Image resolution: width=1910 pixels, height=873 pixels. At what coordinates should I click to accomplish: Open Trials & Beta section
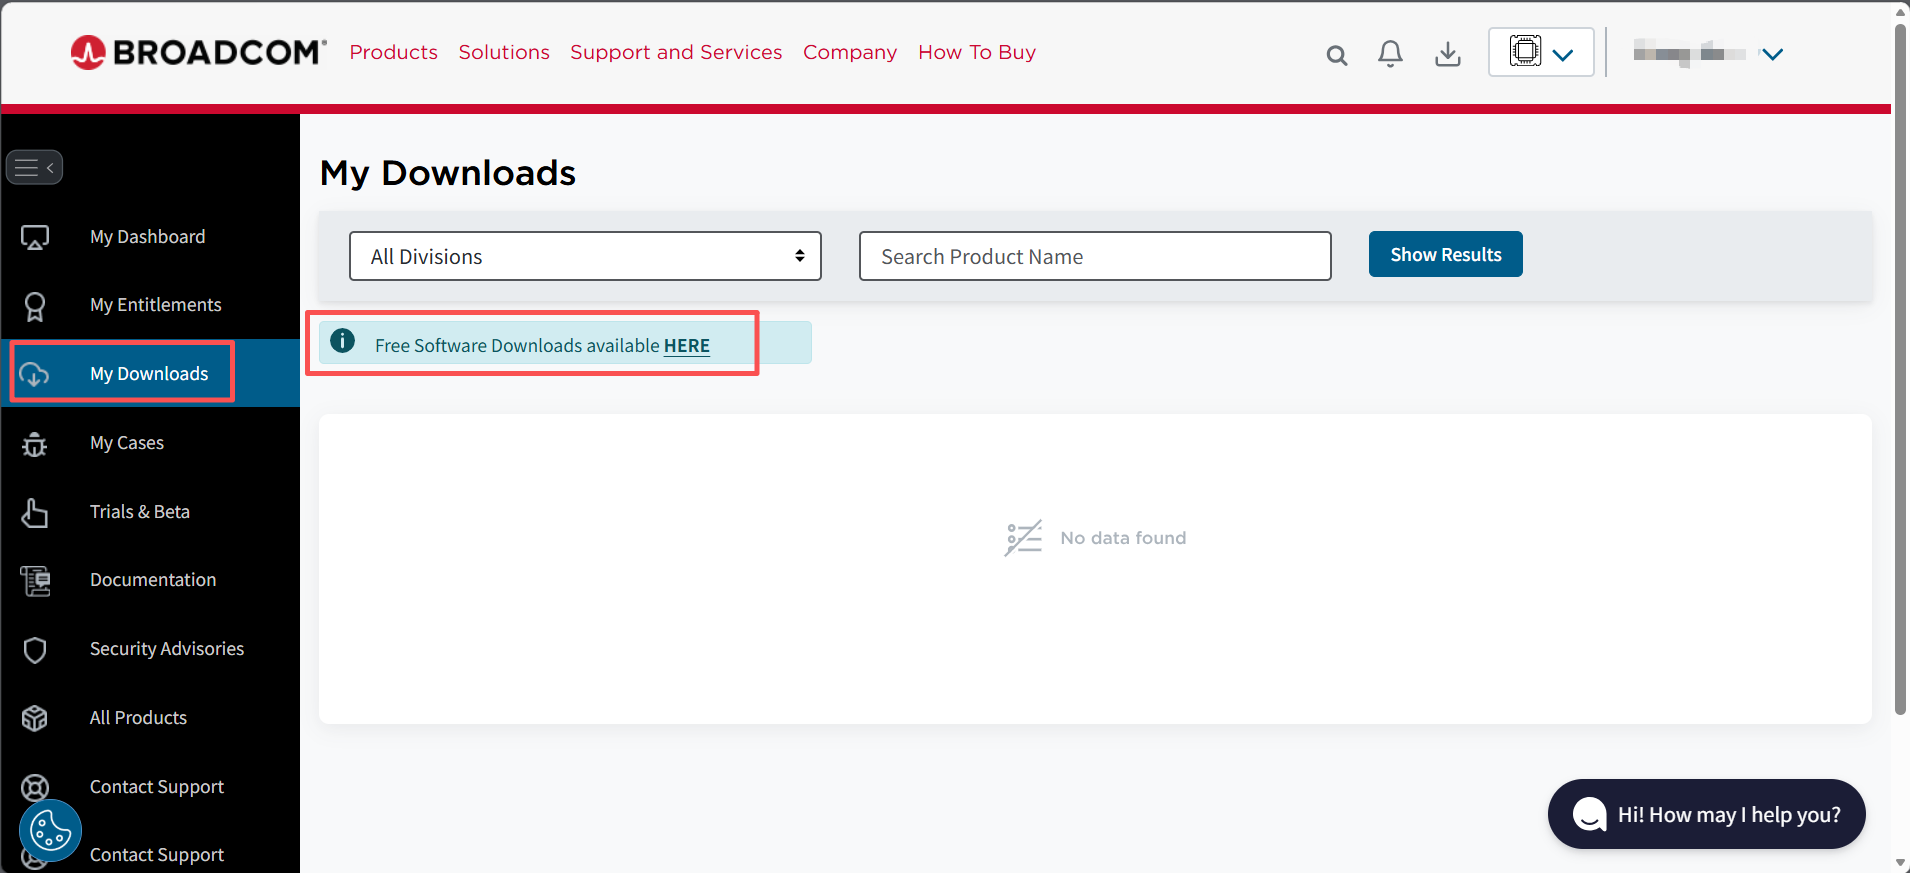pyautogui.click(x=140, y=512)
